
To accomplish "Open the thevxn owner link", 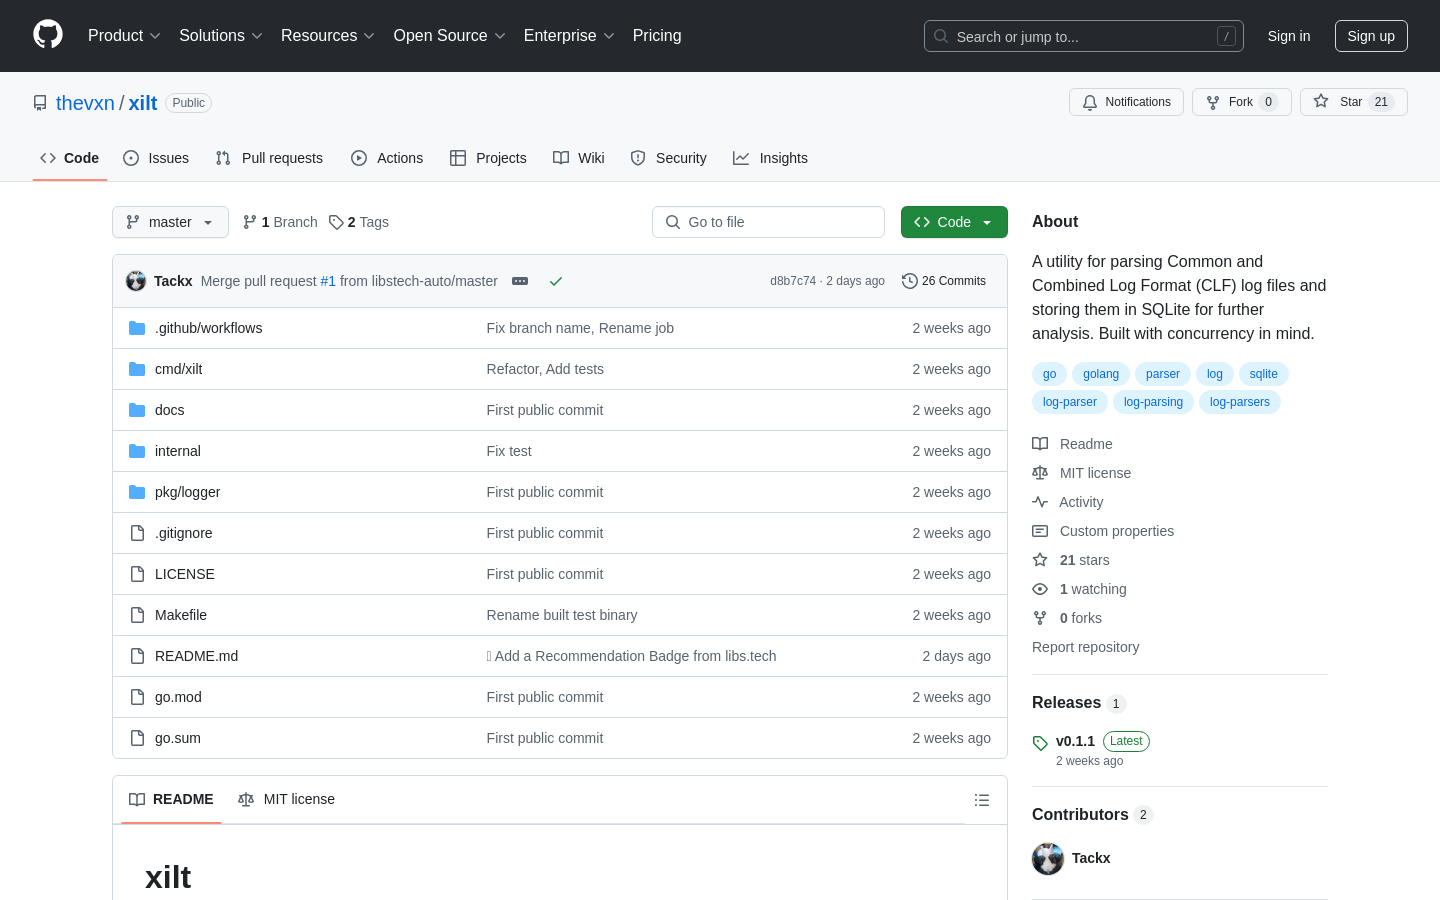I will [85, 103].
